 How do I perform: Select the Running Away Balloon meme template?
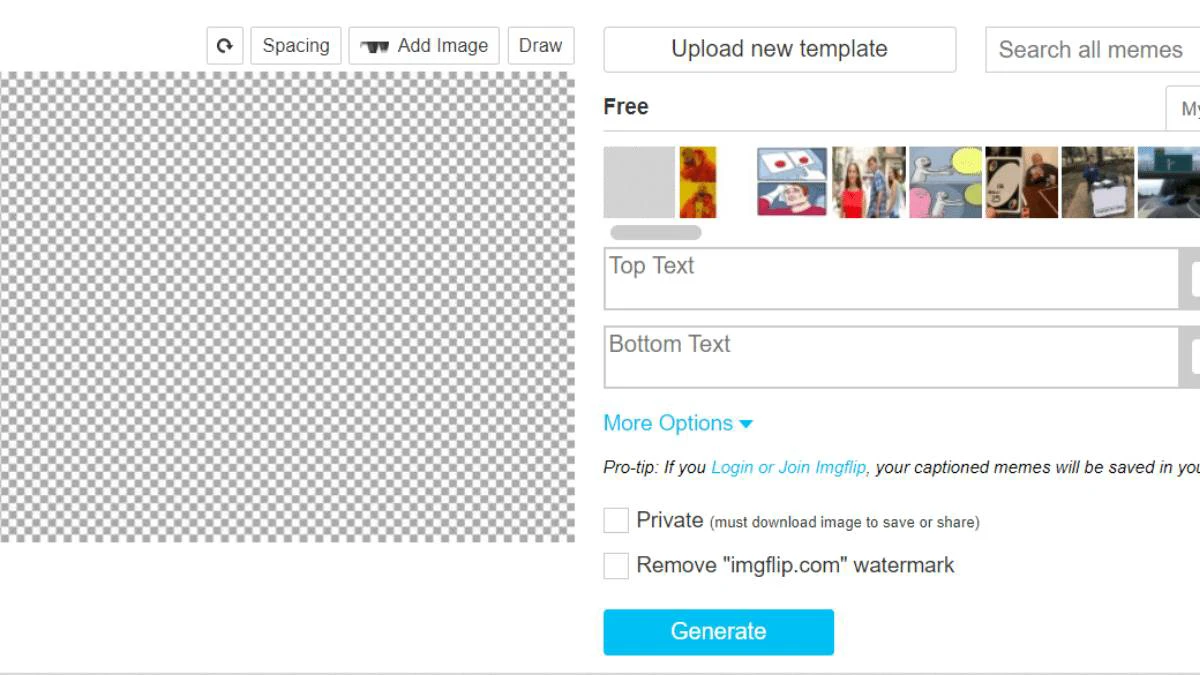tap(945, 182)
